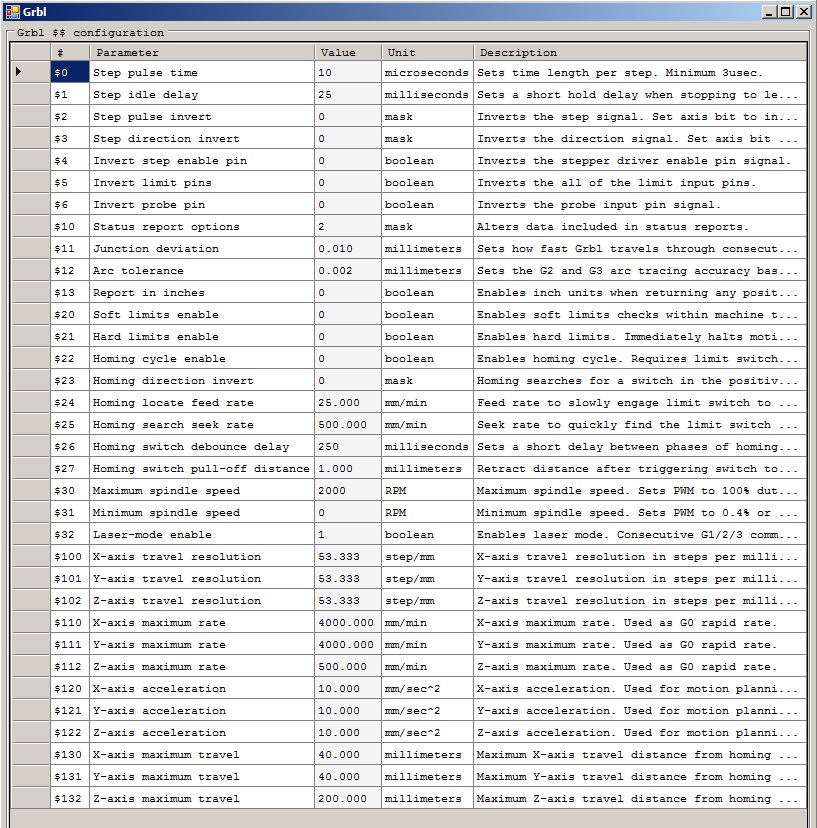
Task: Select the Step pulse invert parameter cell
Action: click(x=202, y=117)
